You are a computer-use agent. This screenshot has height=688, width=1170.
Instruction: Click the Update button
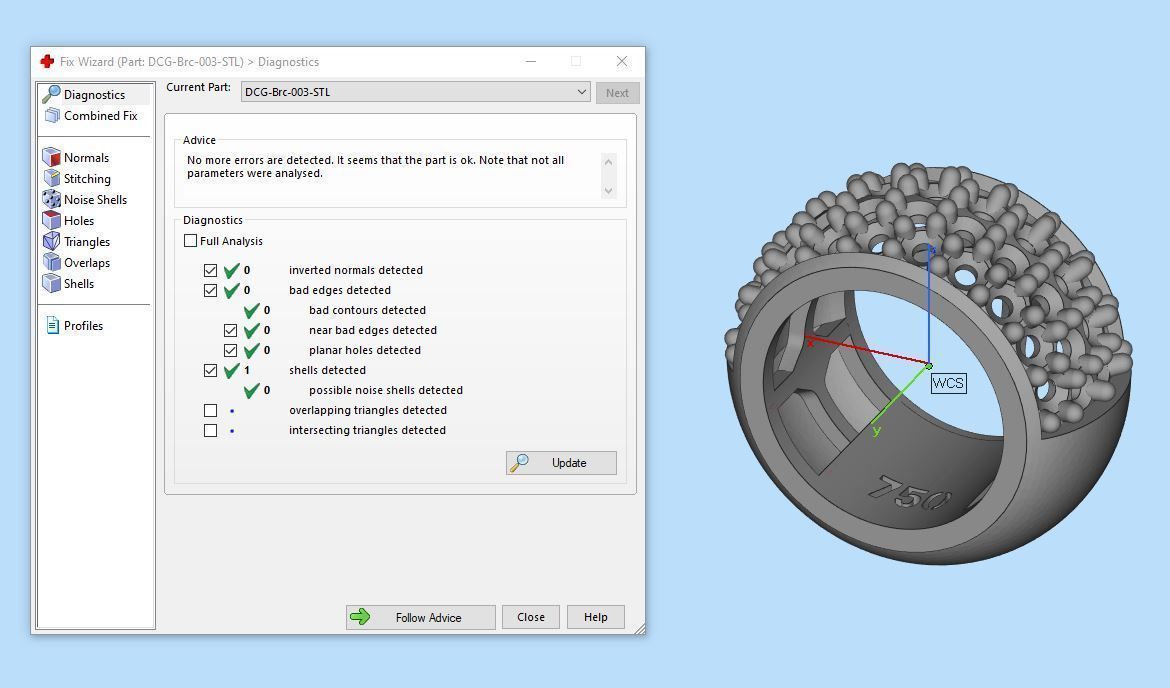[561, 463]
